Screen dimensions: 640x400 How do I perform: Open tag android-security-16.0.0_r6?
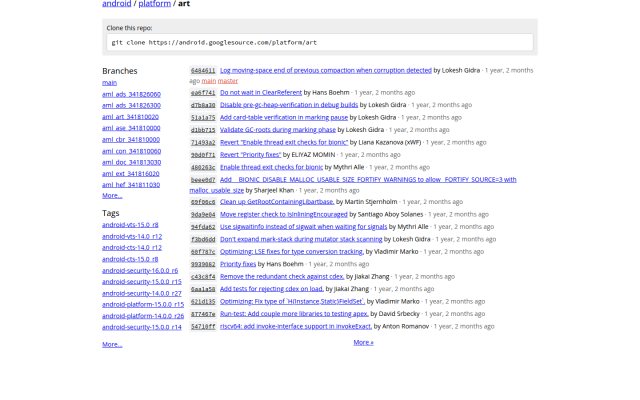pyautogui.click(x=140, y=271)
